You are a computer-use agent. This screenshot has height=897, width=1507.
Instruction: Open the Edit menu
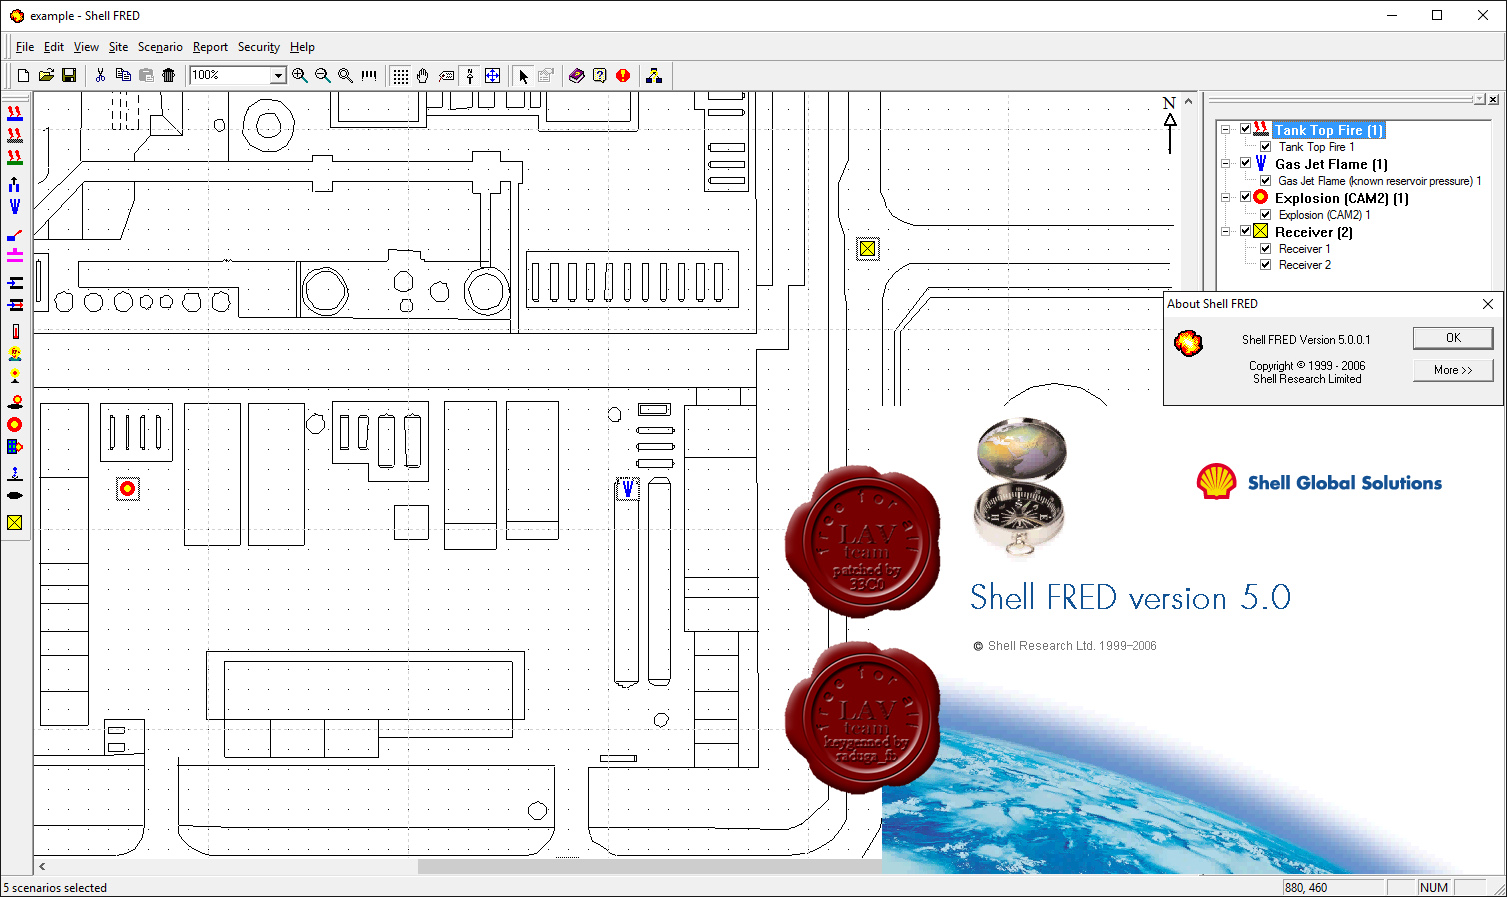tap(54, 47)
